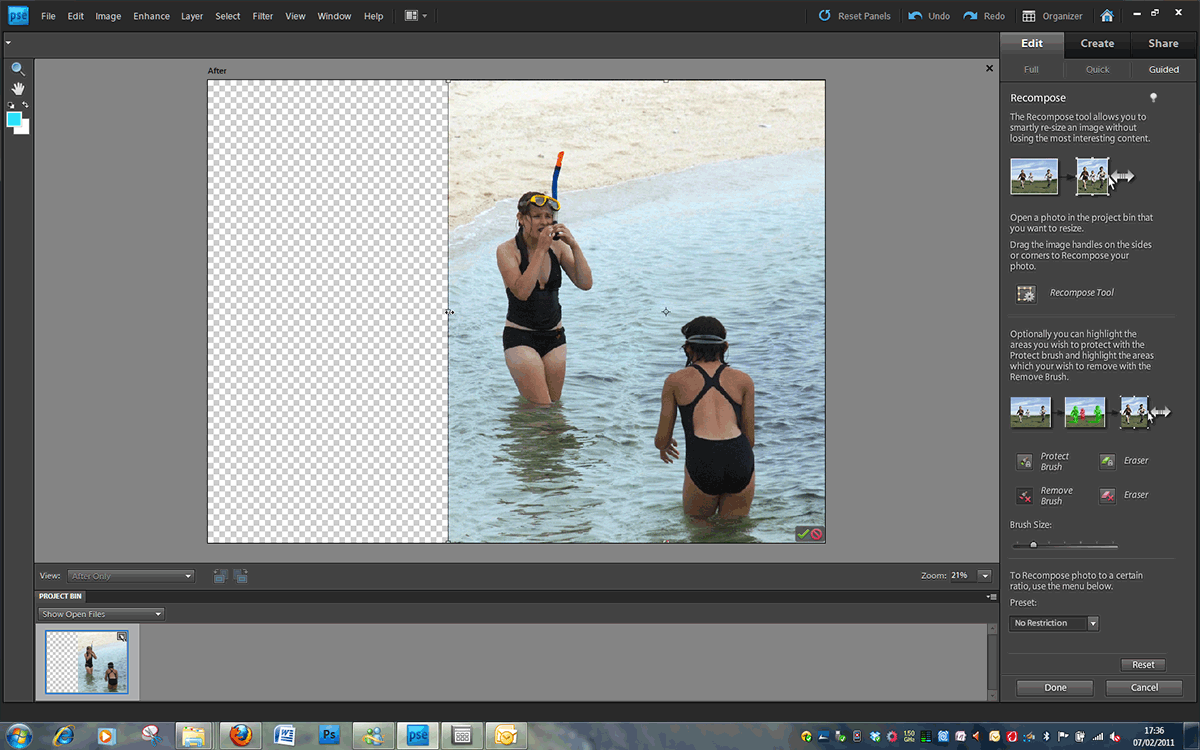This screenshot has width=1200, height=750.
Task: Pick the red Remove Eraser icon
Action: (x=1107, y=495)
